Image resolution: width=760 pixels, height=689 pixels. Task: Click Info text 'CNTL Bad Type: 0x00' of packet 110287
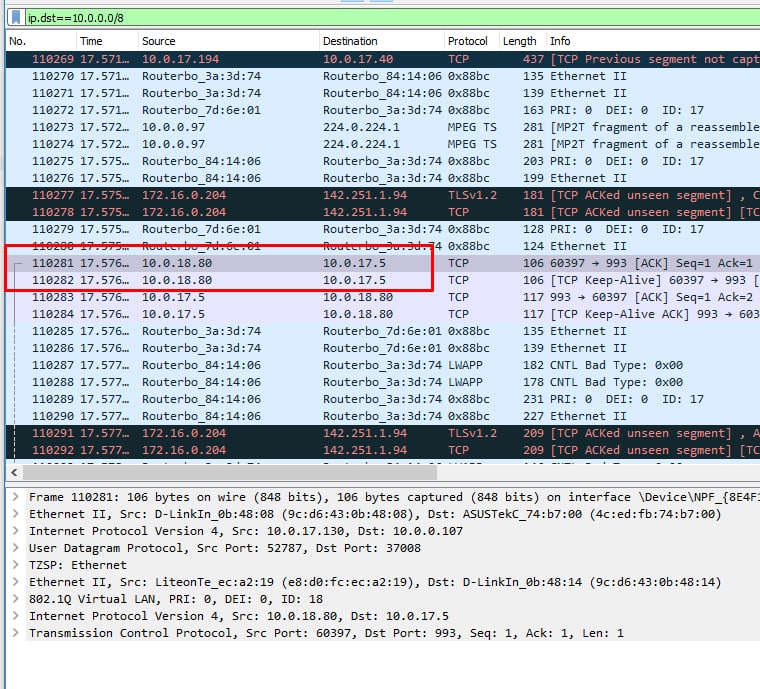(616, 365)
